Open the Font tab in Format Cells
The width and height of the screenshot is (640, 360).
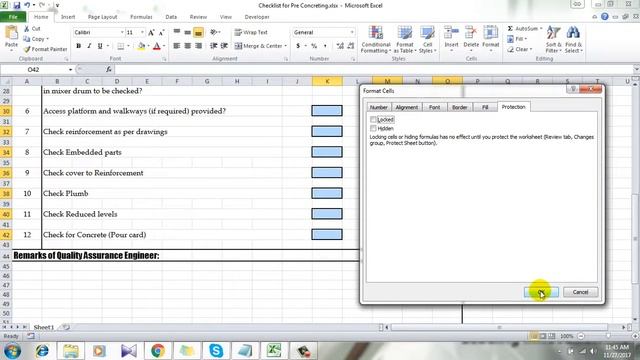(x=434, y=107)
